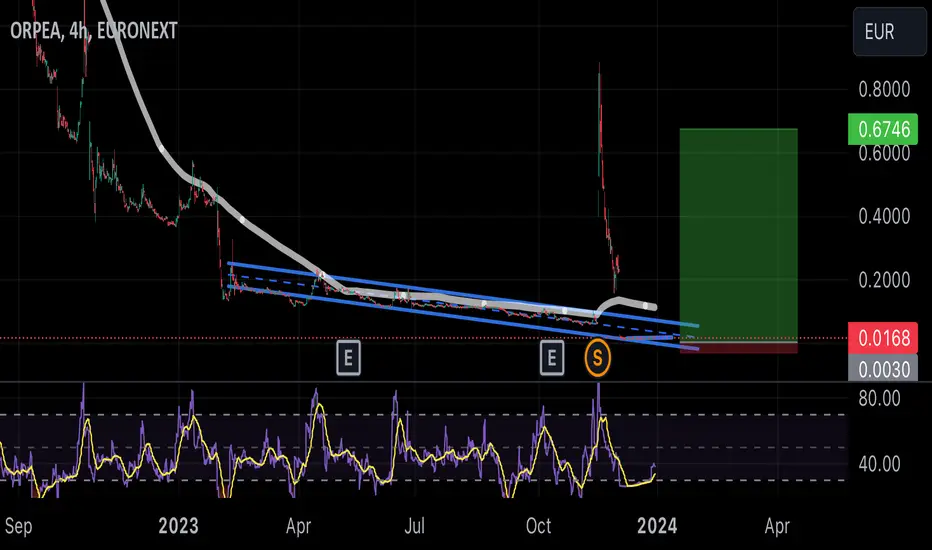
Task: Click the earnings E marker near Oct
Action: (x=552, y=358)
